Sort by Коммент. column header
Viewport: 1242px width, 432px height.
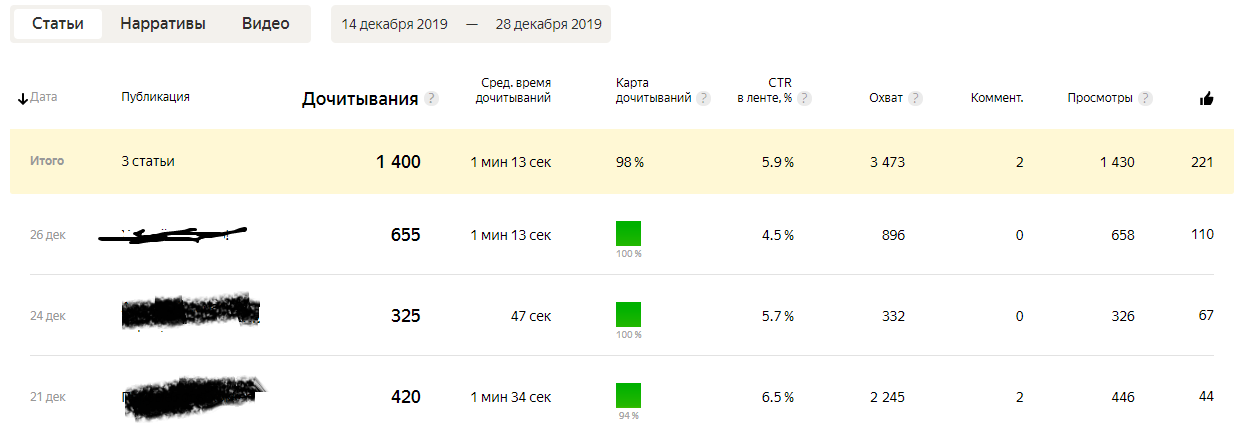coord(997,98)
